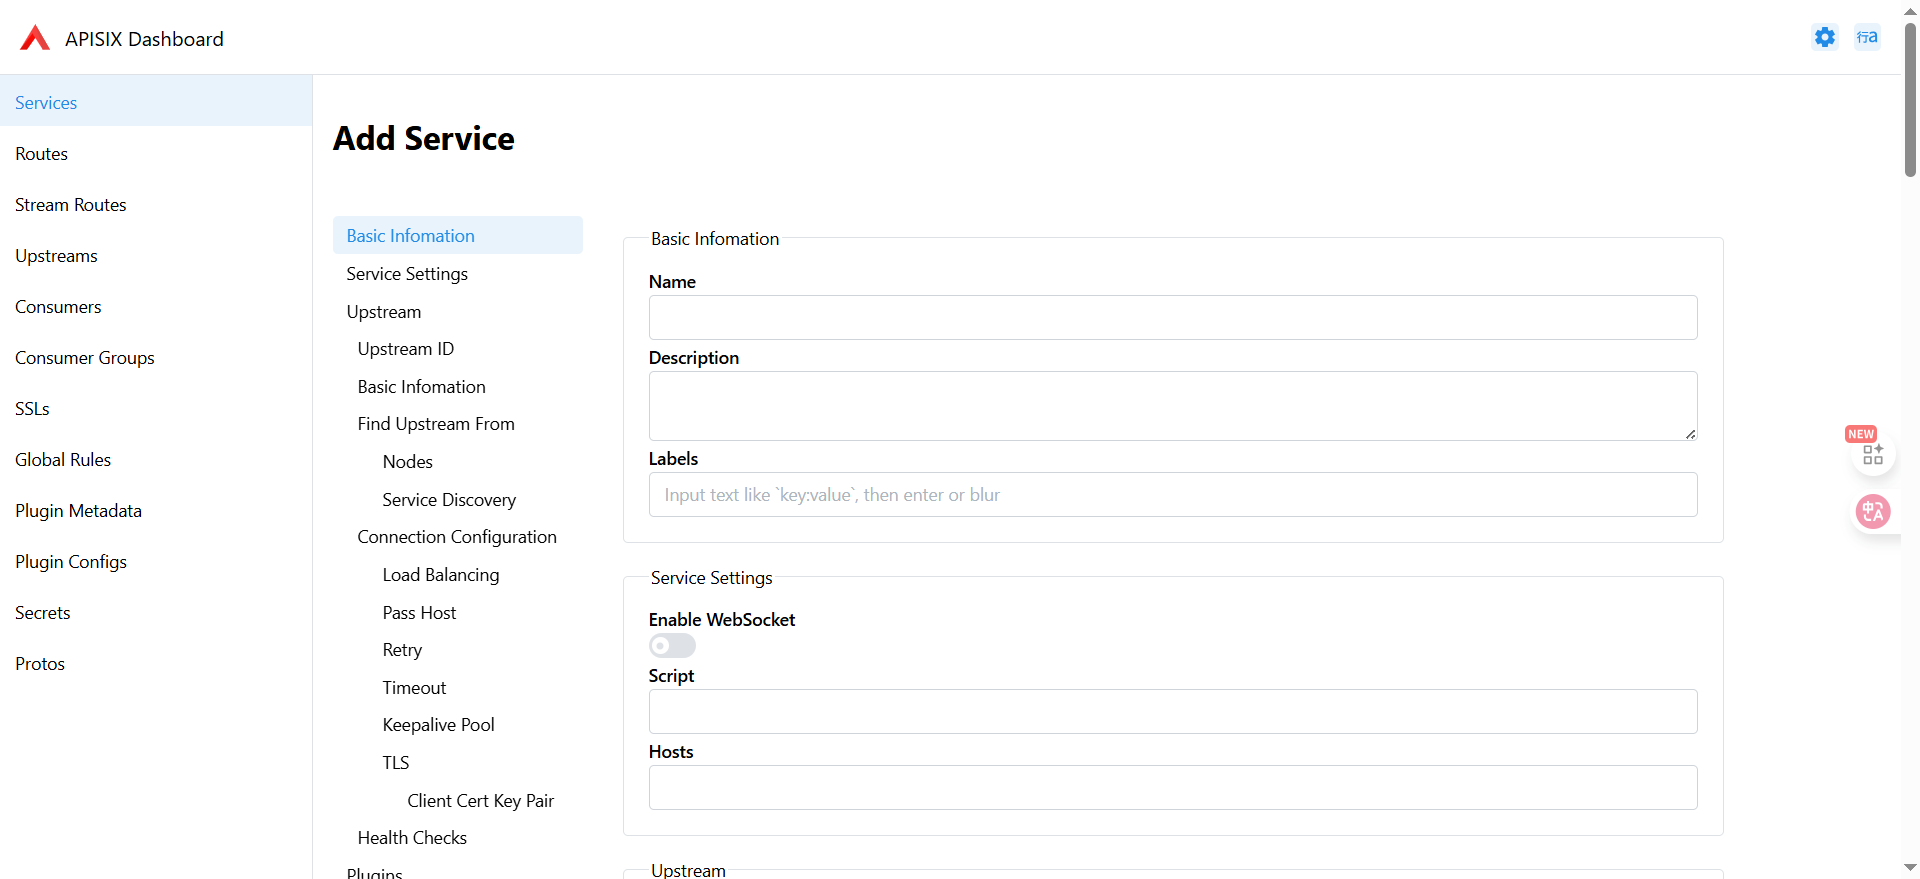Open Routes in the sidebar

(156, 153)
